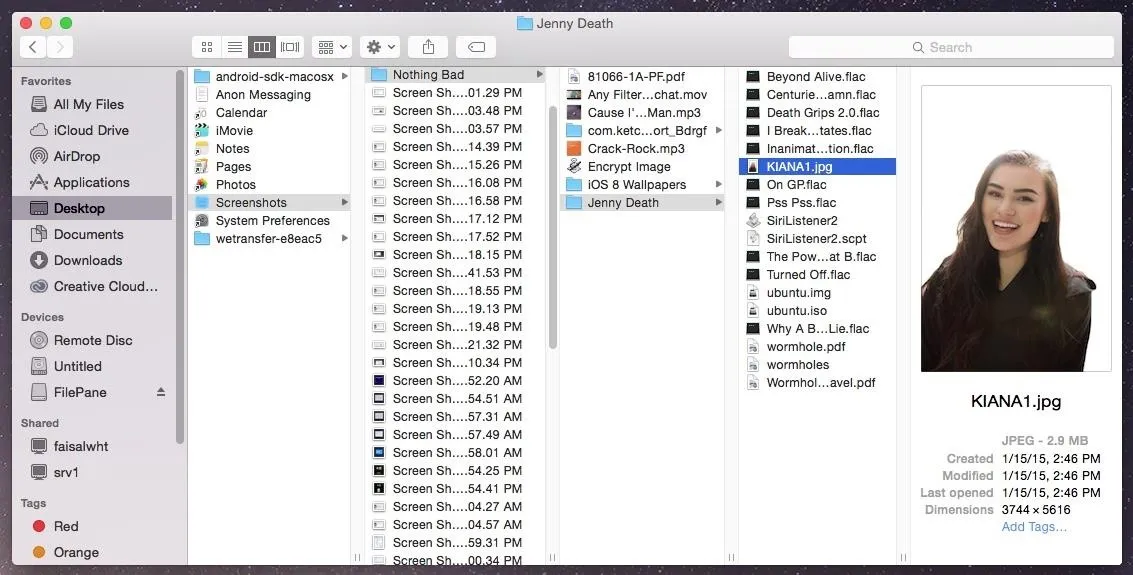This screenshot has width=1133, height=575.
Task: Click the ubuntu.iso disk image icon
Action: [x=753, y=311]
